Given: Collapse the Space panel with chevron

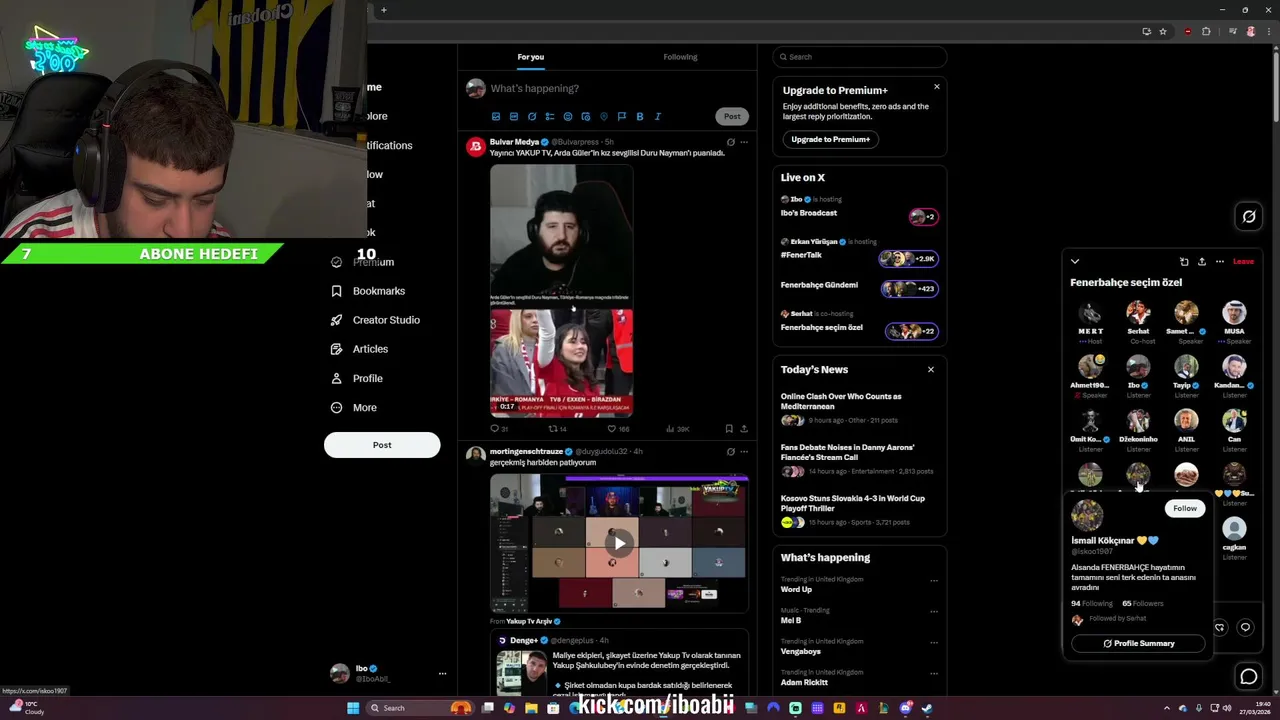Looking at the screenshot, I should click(x=1075, y=262).
